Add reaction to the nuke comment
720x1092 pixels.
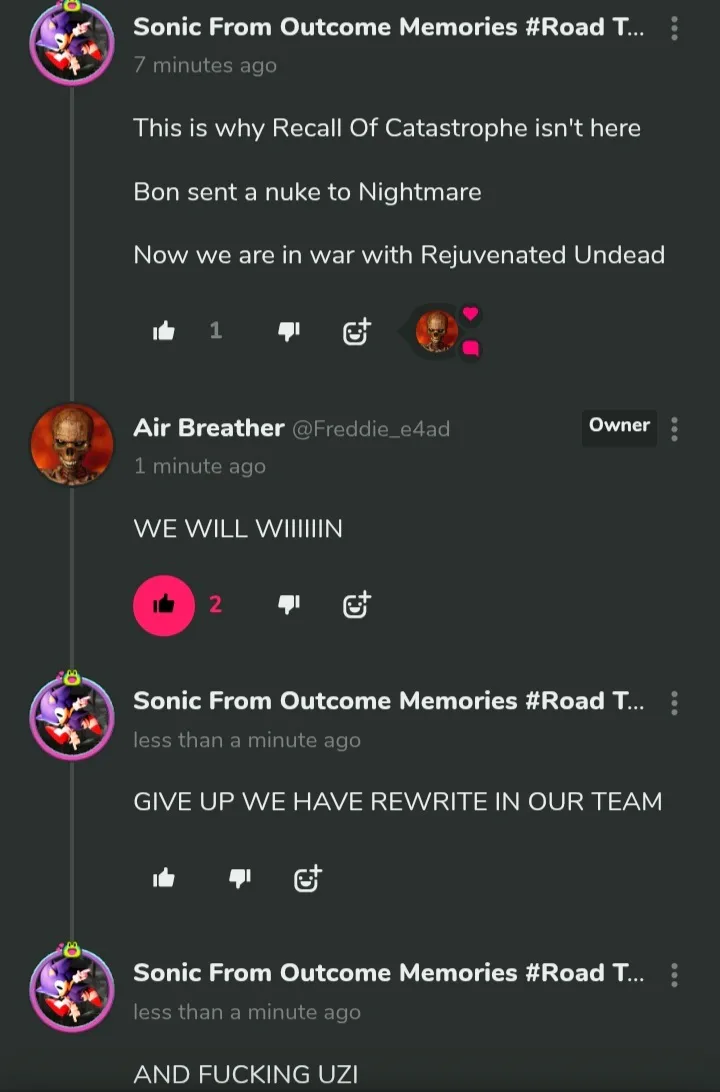(x=357, y=332)
